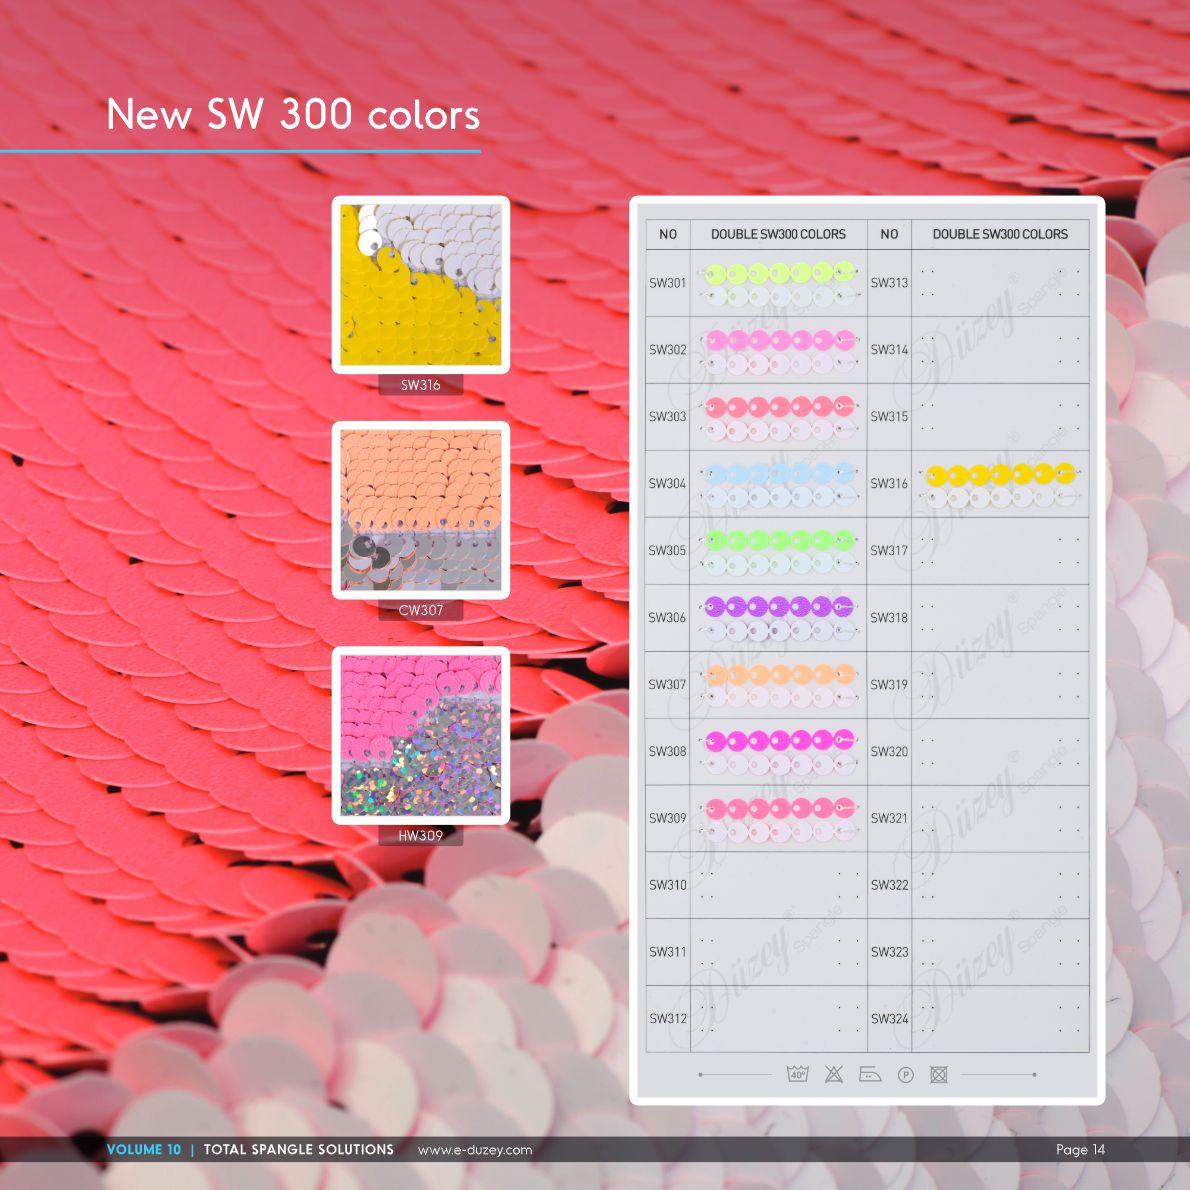The image size is (1190, 1190).
Task: Select the SW305 neon green swatch
Action: 778,551
